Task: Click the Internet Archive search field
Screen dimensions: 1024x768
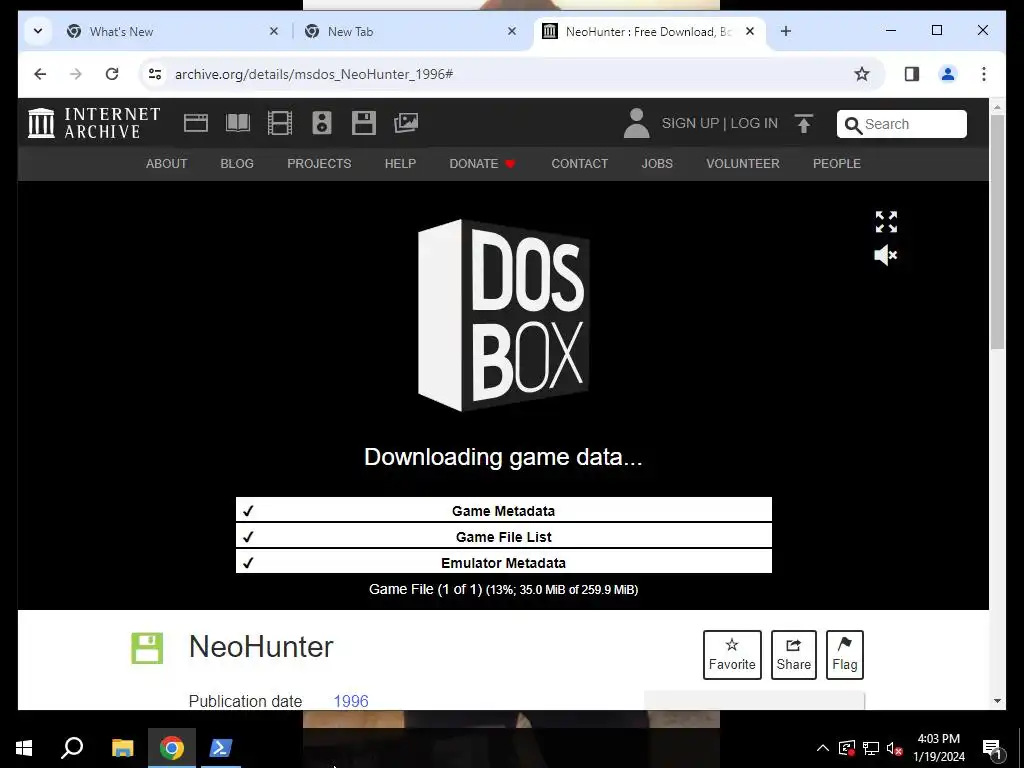Action: [902, 124]
